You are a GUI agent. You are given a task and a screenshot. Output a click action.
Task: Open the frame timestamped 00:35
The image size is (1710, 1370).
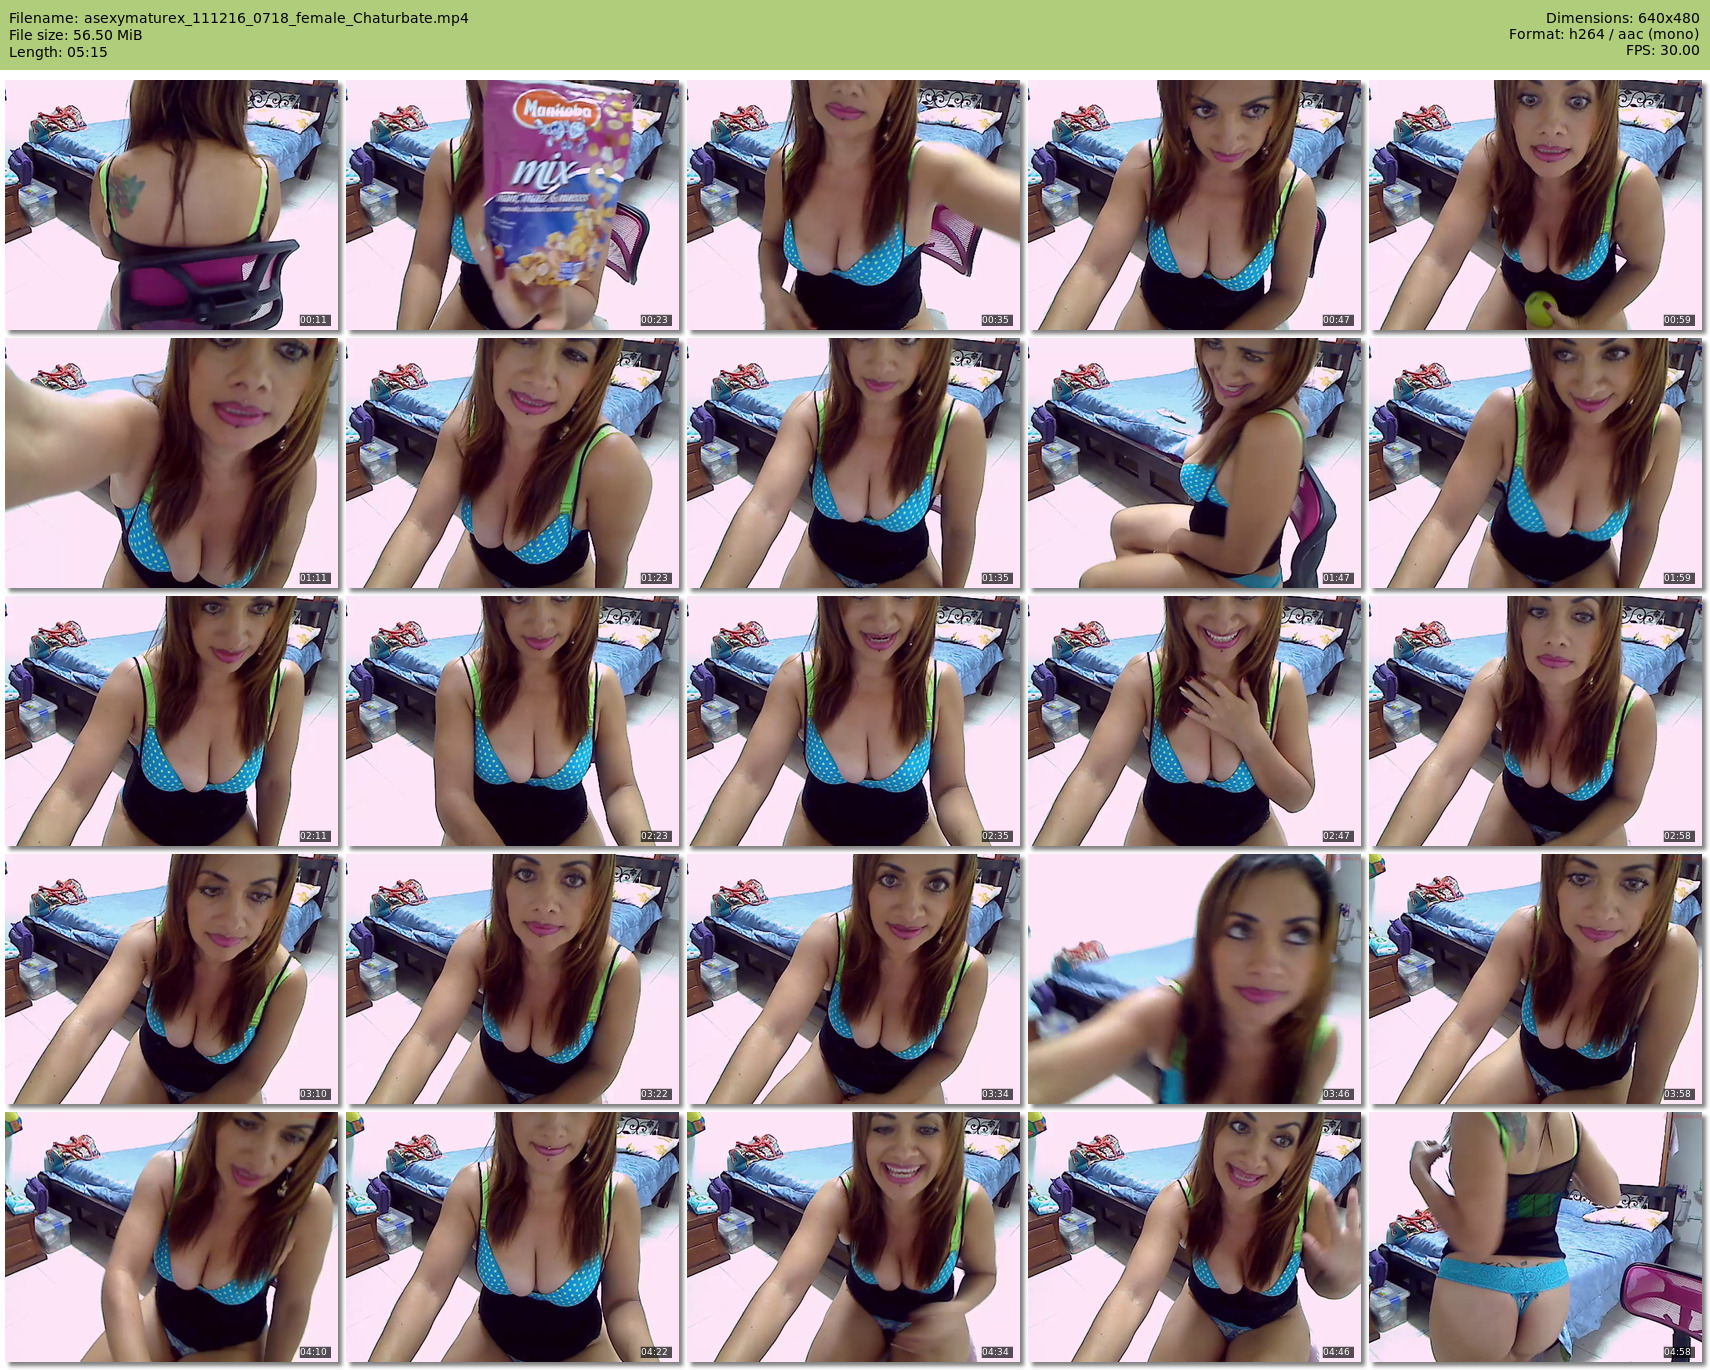[x=854, y=205]
